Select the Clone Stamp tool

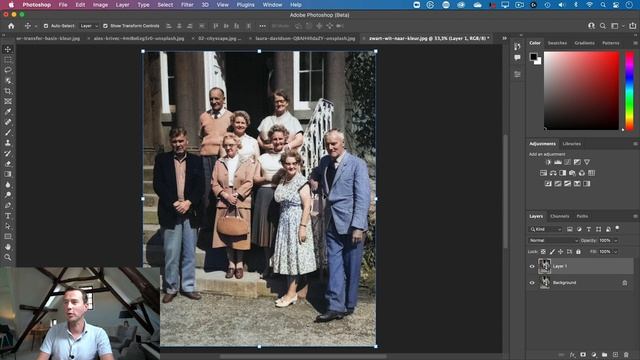8,143
